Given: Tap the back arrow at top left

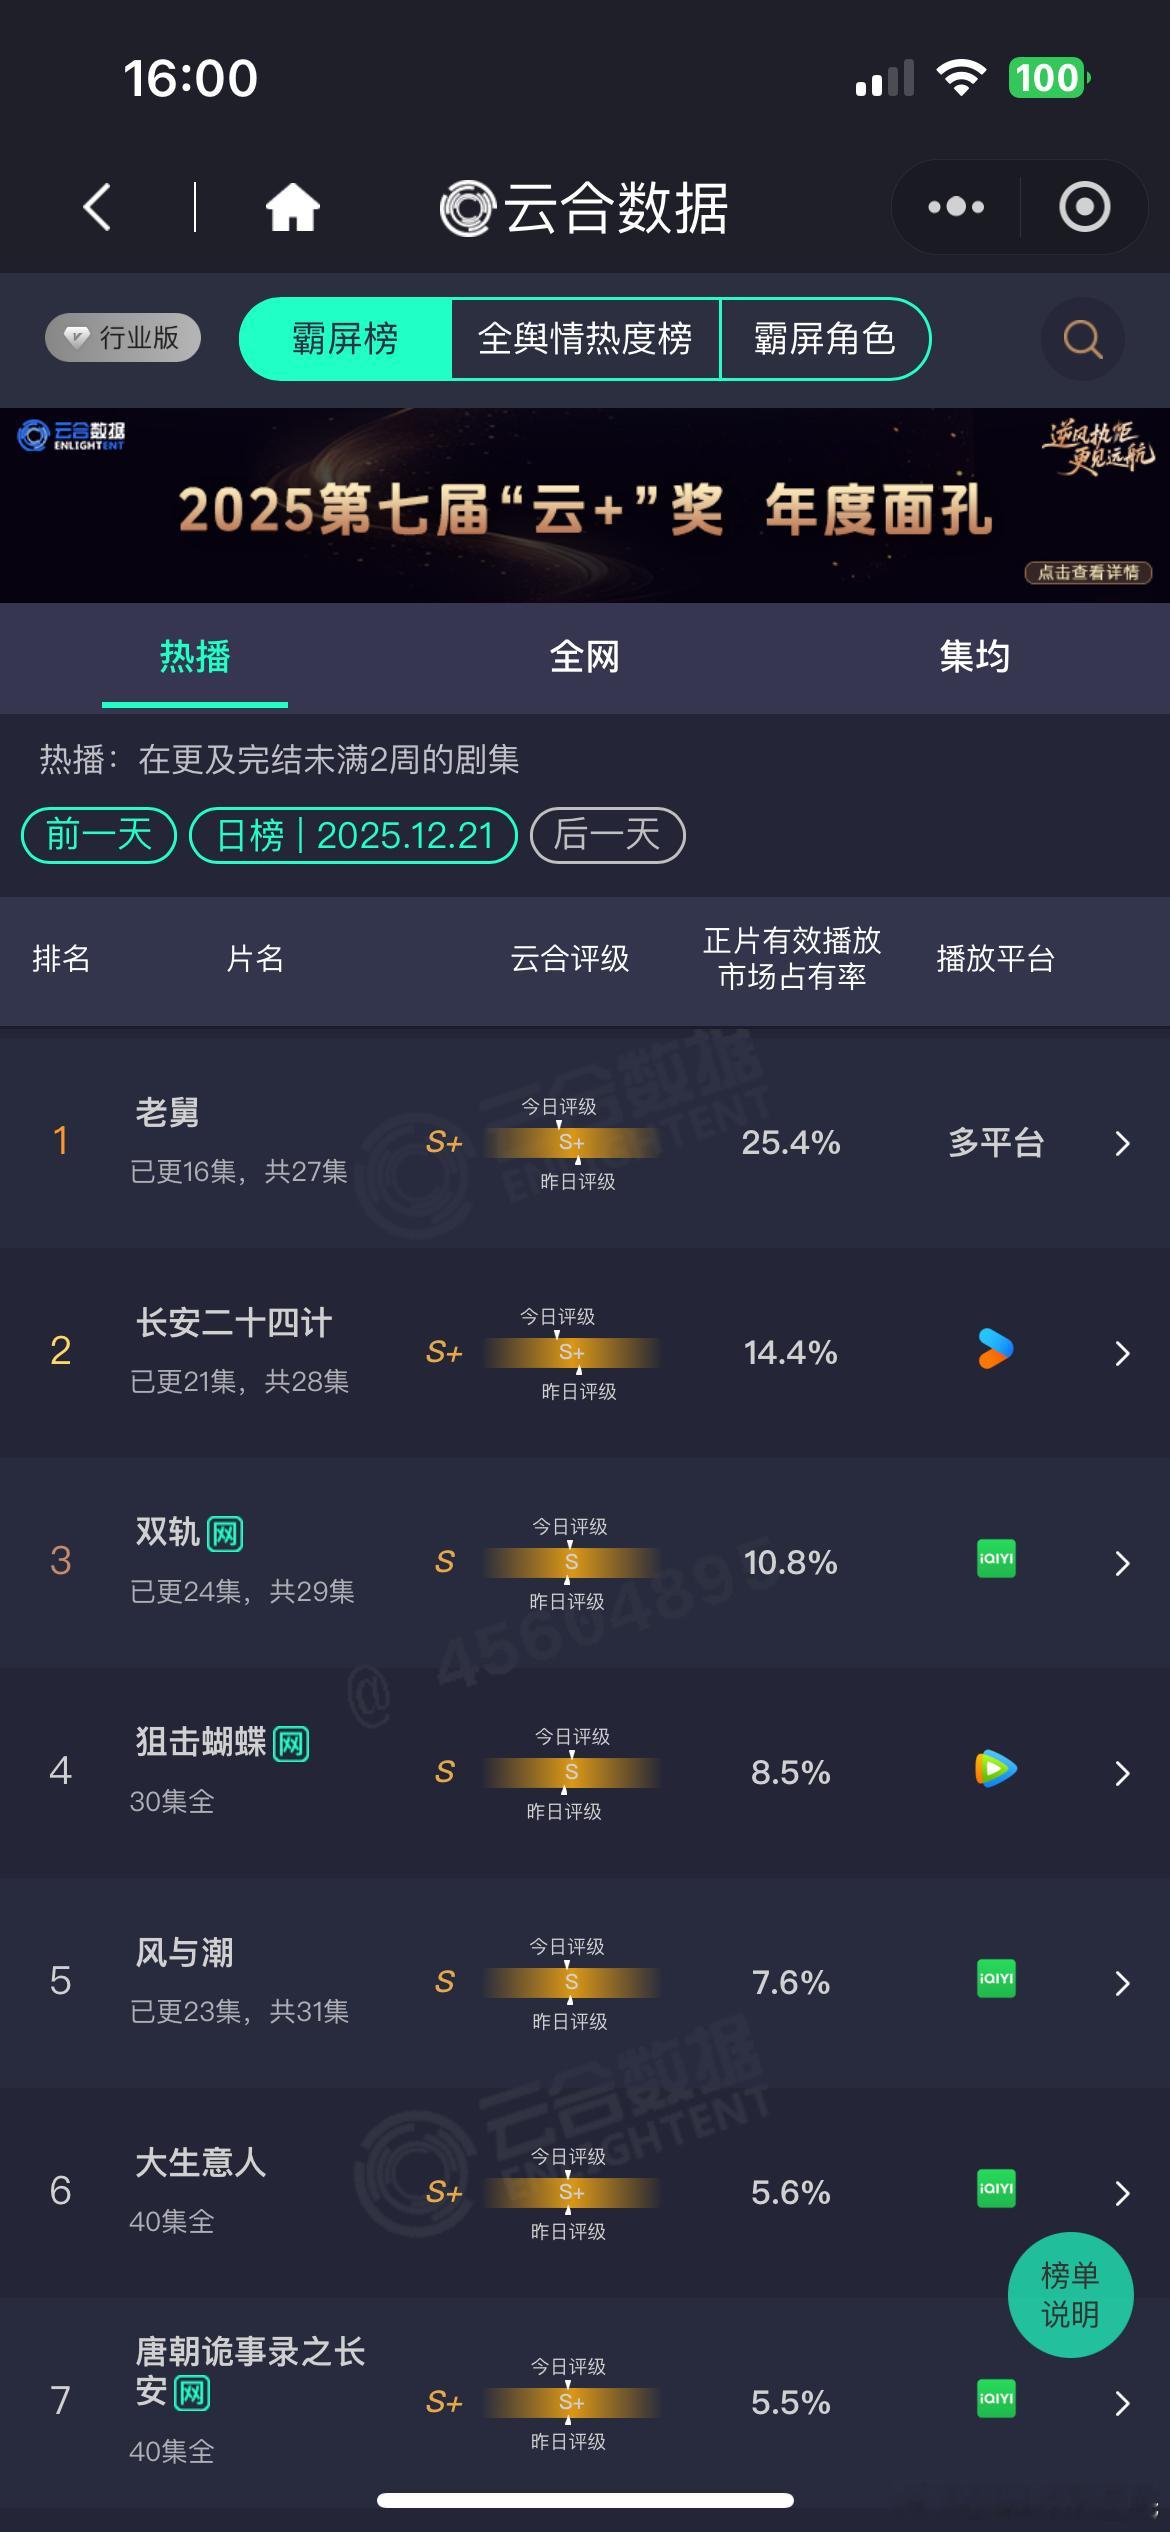Looking at the screenshot, I should pyautogui.click(x=95, y=205).
